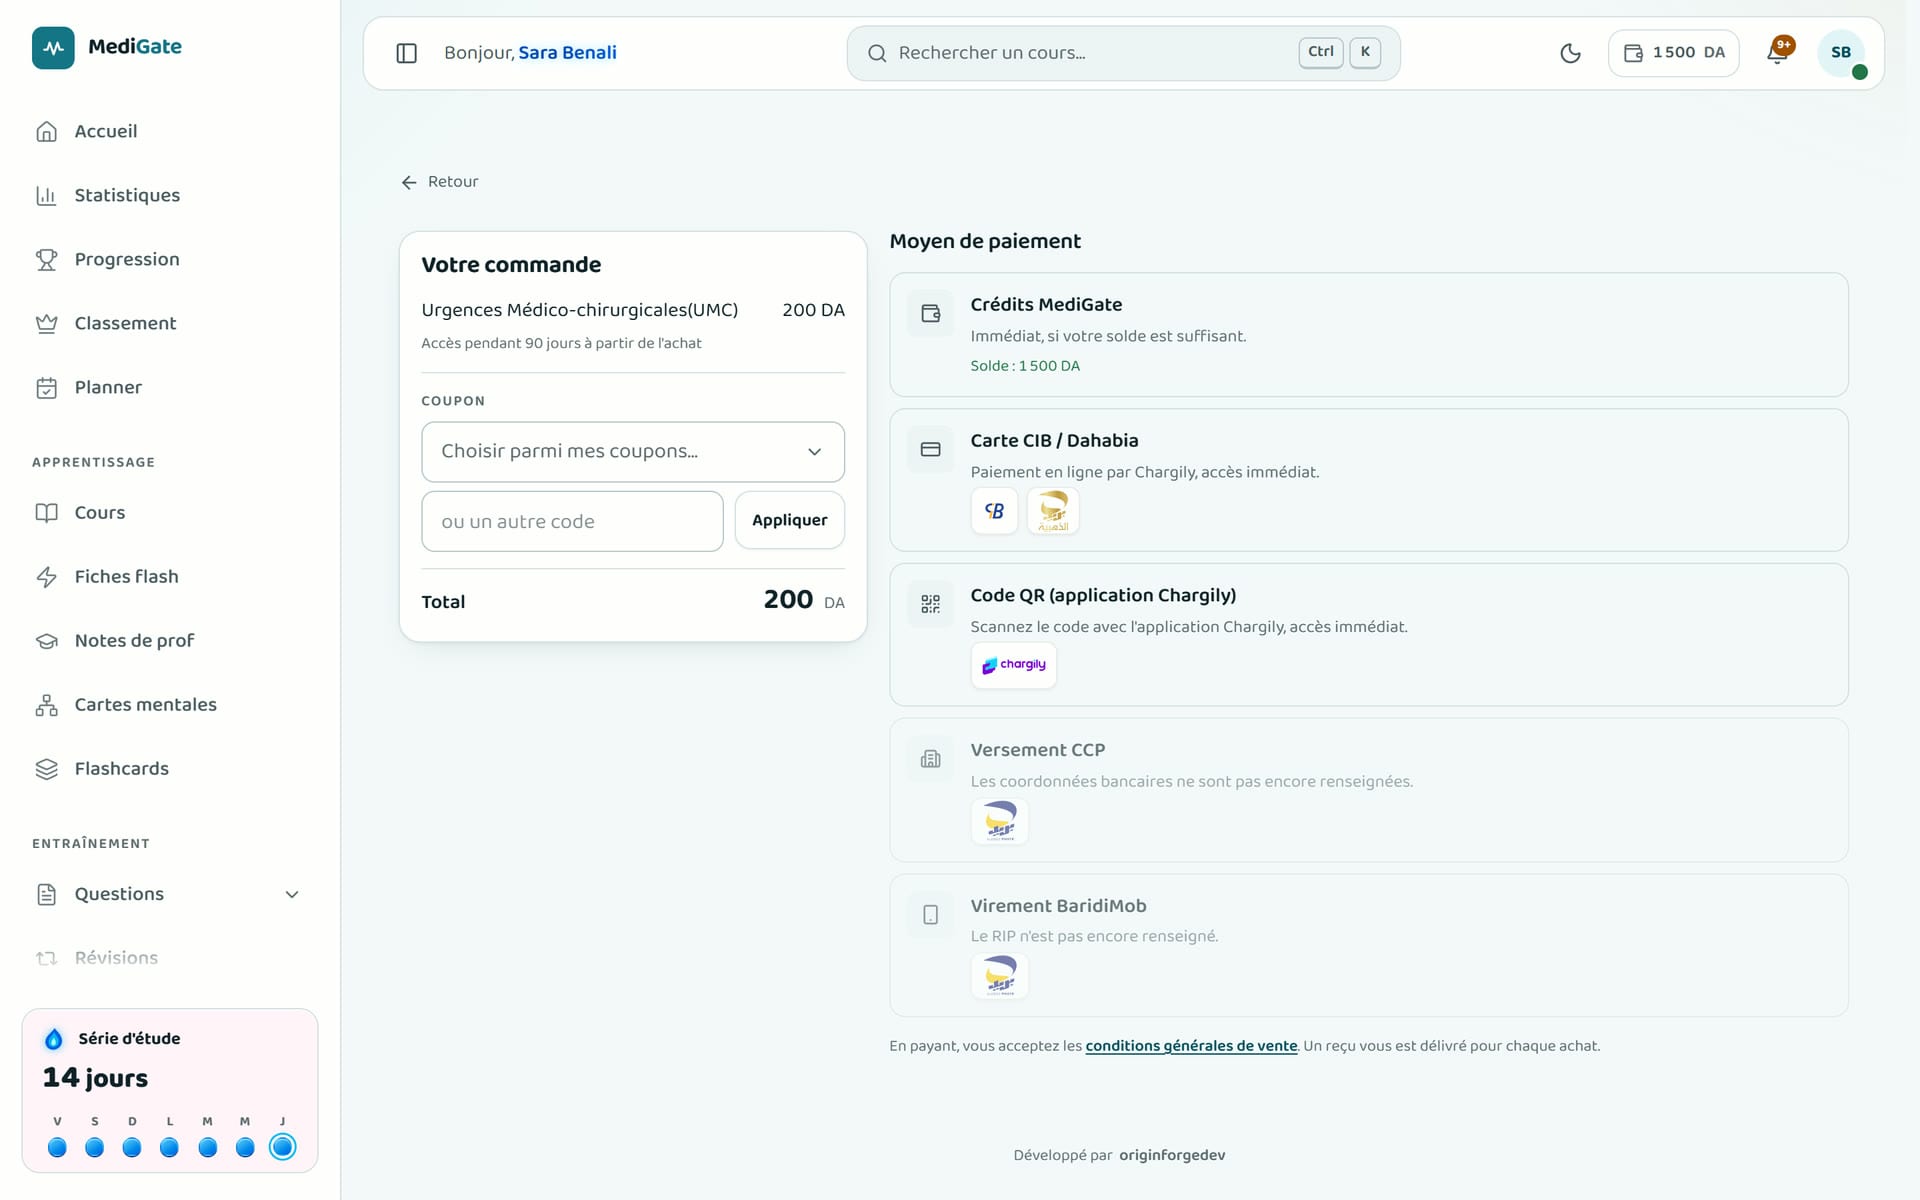Click the QR code icon
Screen dimensions: 1920x1200
click(x=930, y=604)
